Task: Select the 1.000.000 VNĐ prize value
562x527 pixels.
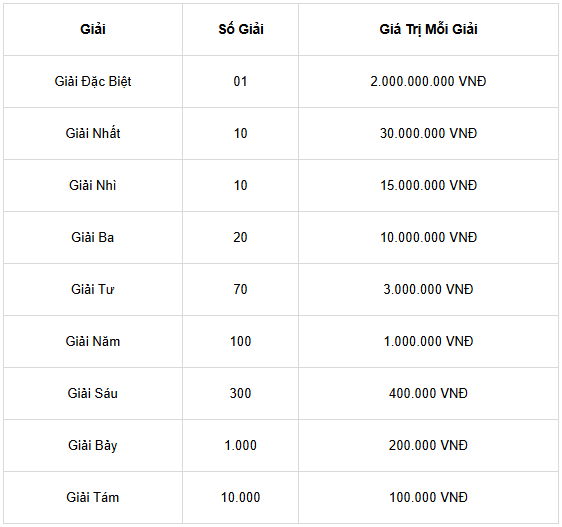Action: [428, 341]
